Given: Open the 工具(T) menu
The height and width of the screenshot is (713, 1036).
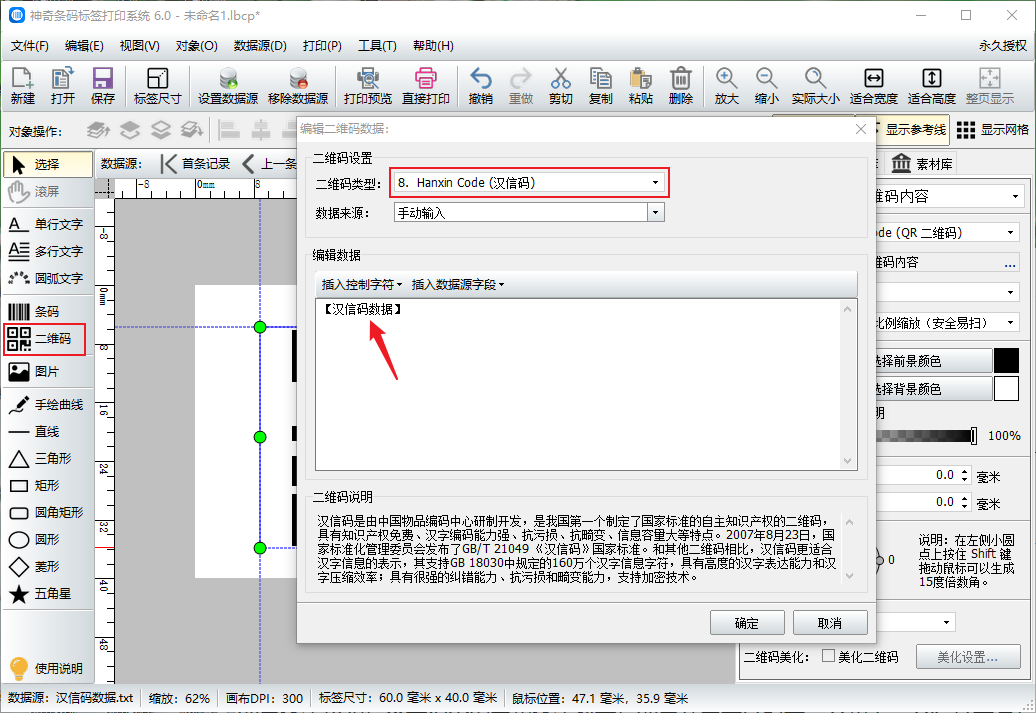Looking at the screenshot, I should pyautogui.click(x=377, y=46).
